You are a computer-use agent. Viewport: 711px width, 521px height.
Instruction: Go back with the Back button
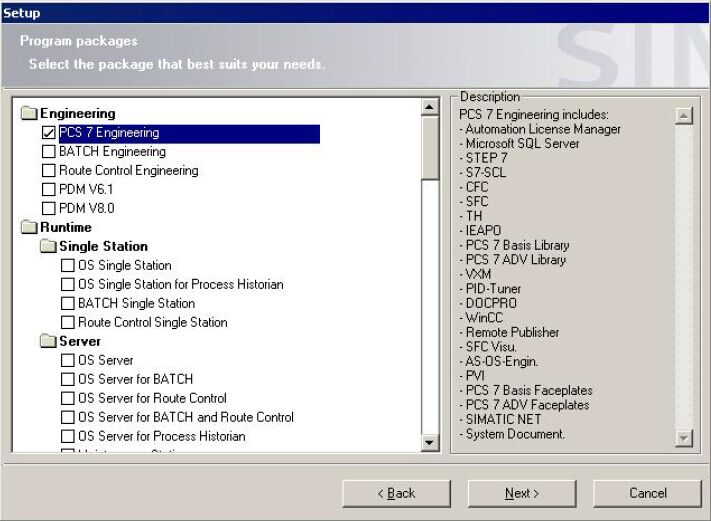(x=396, y=493)
